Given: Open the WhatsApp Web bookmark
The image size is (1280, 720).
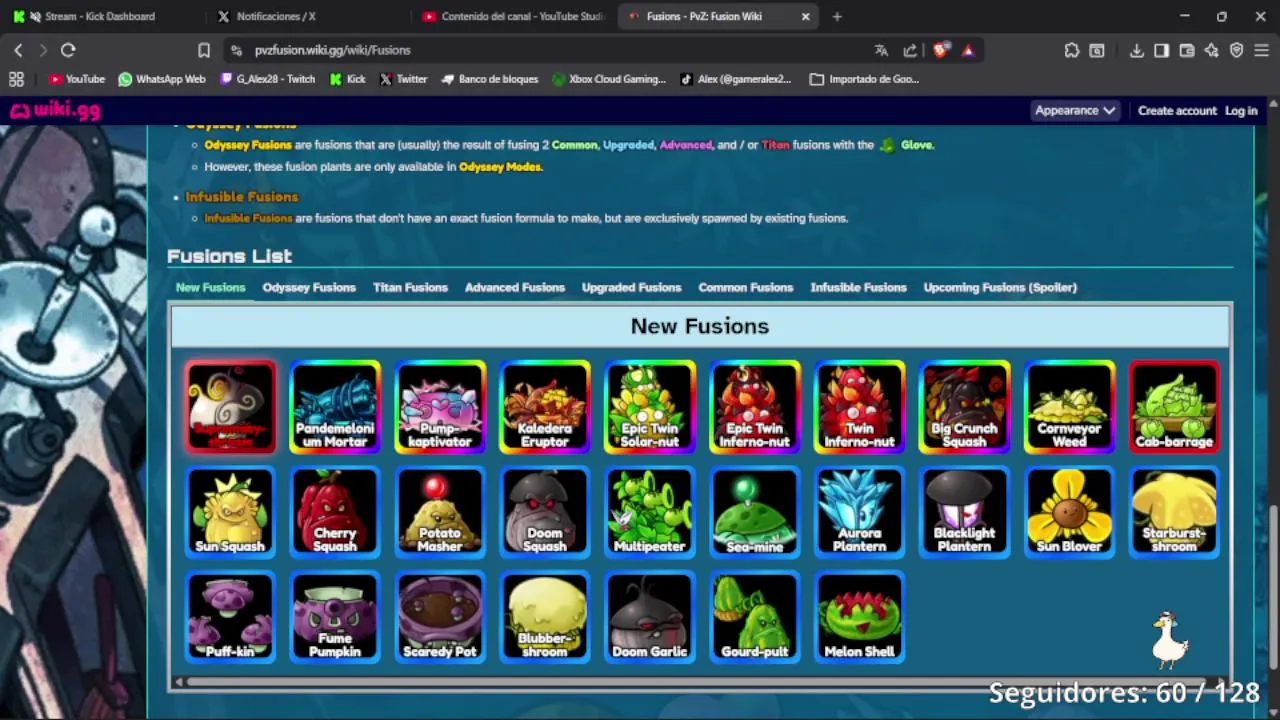Looking at the screenshot, I should 162,79.
